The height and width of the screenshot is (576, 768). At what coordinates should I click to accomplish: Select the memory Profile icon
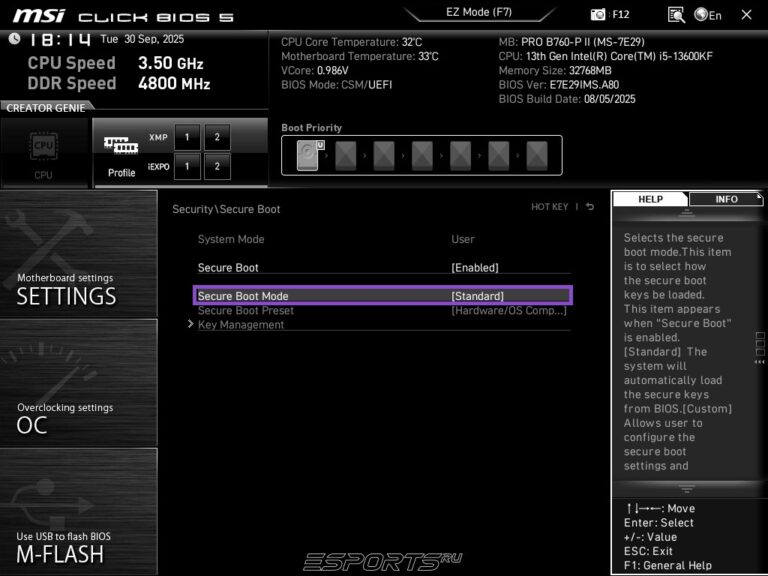[x=121, y=151]
